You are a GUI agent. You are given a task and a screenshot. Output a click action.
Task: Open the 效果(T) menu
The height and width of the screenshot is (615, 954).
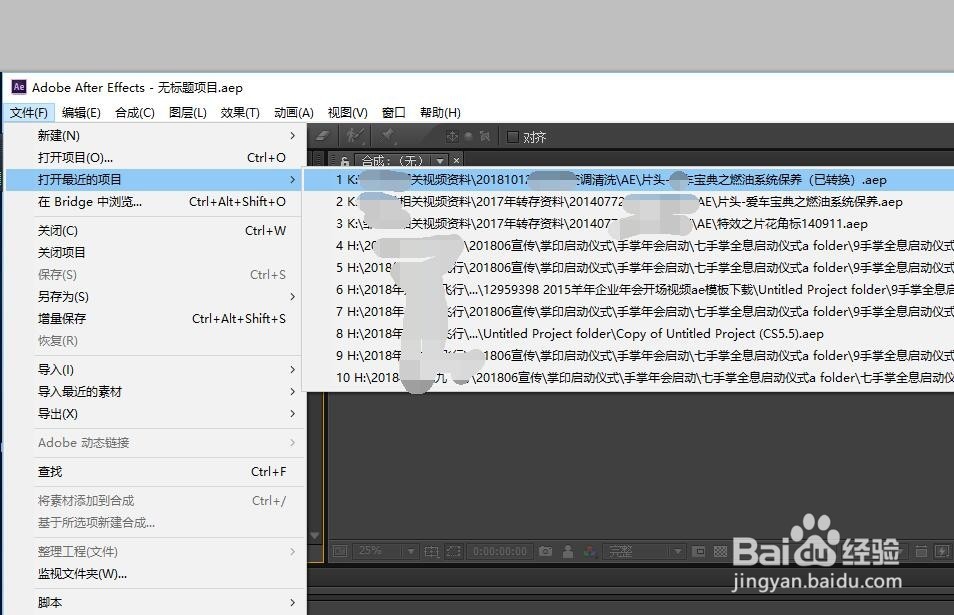pyautogui.click(x=240, y=113)
